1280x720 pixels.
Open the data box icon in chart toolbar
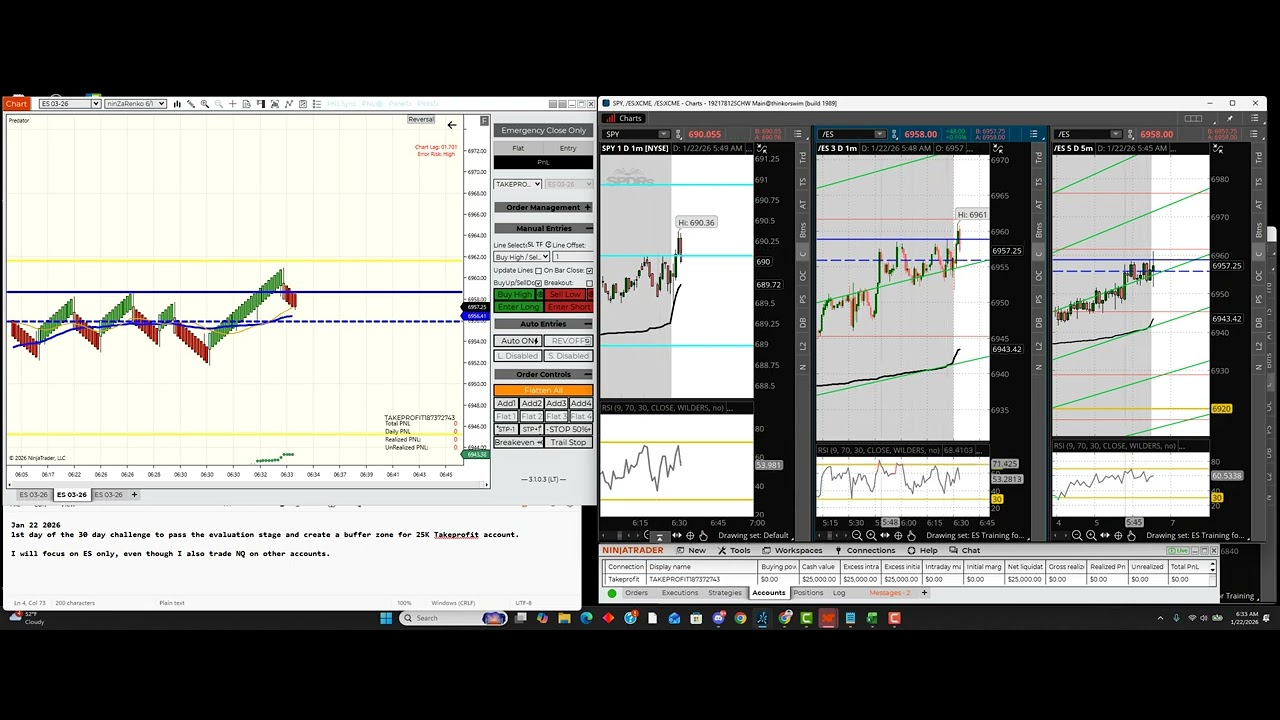(x=247, y=103)
